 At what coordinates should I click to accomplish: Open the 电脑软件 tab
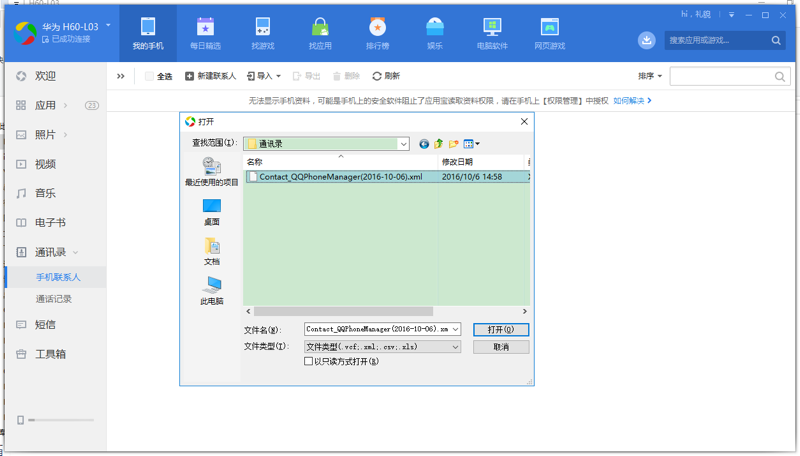coord(492,34)
